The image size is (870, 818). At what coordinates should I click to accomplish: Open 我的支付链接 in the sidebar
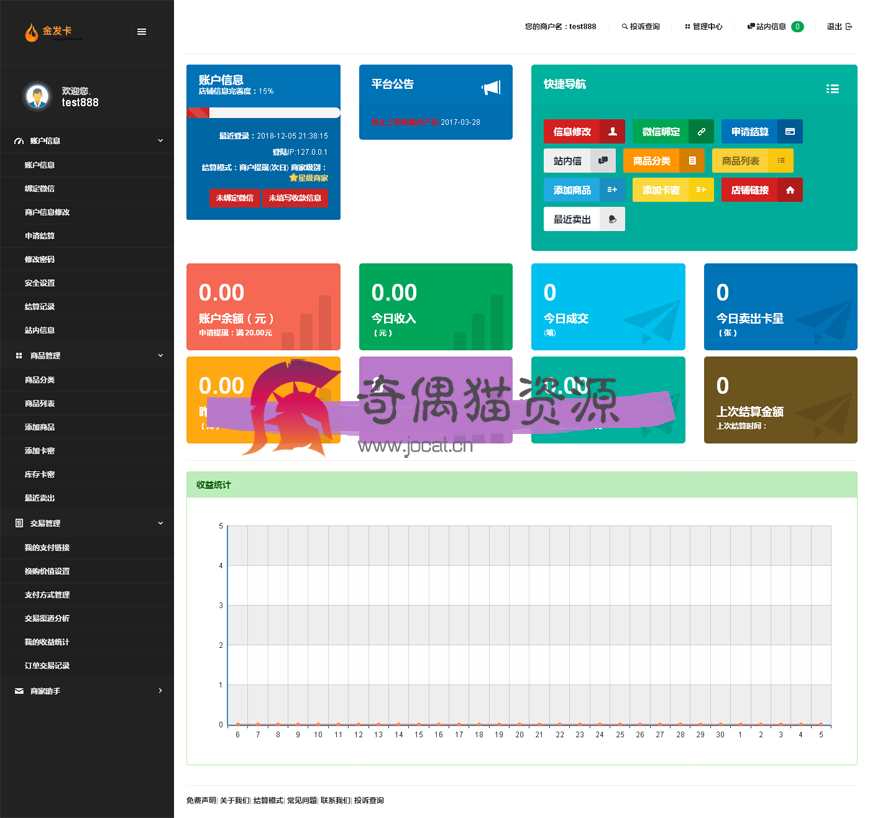[x=47, y=548]
